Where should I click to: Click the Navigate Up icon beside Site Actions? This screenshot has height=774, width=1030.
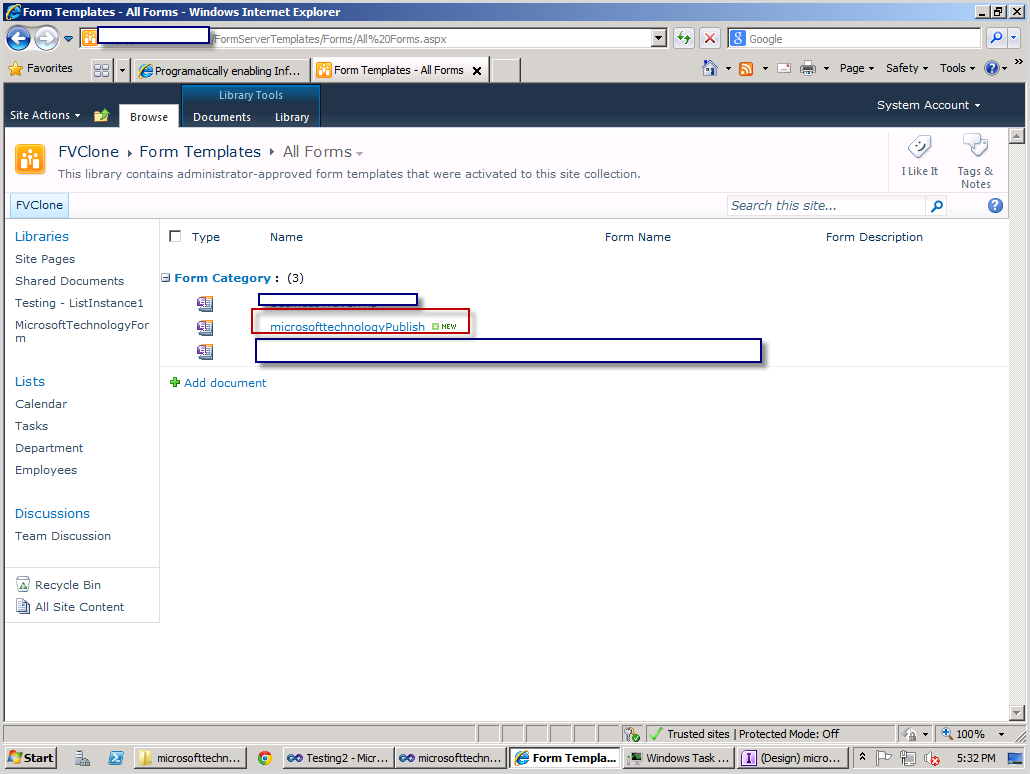101,115
